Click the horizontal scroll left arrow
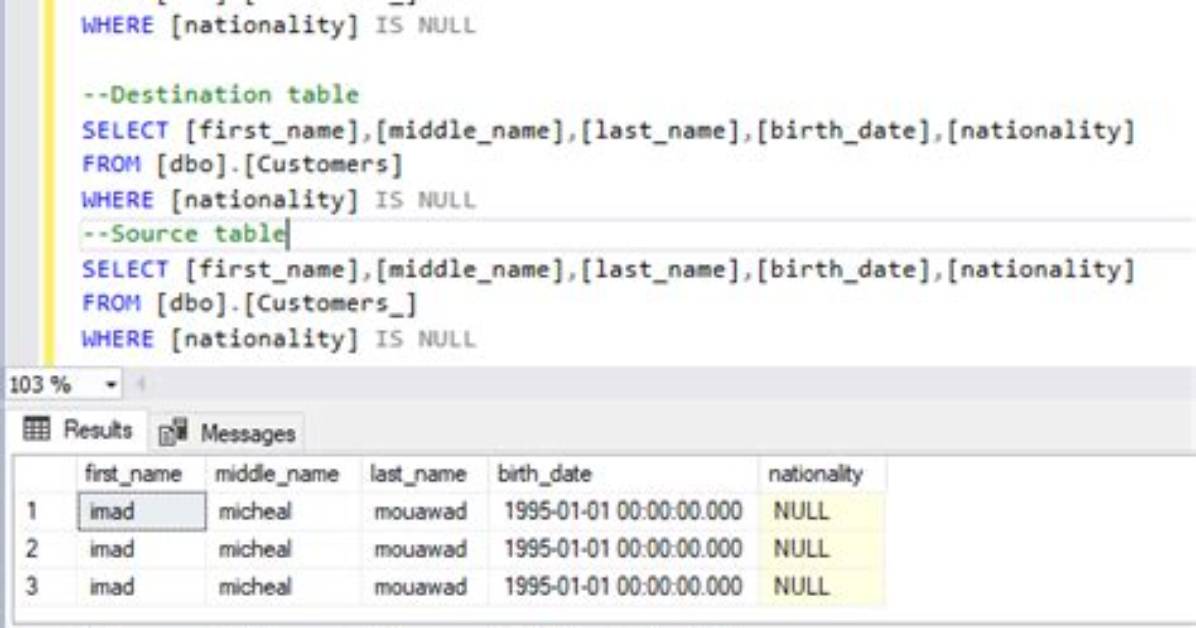 (140, 384)
